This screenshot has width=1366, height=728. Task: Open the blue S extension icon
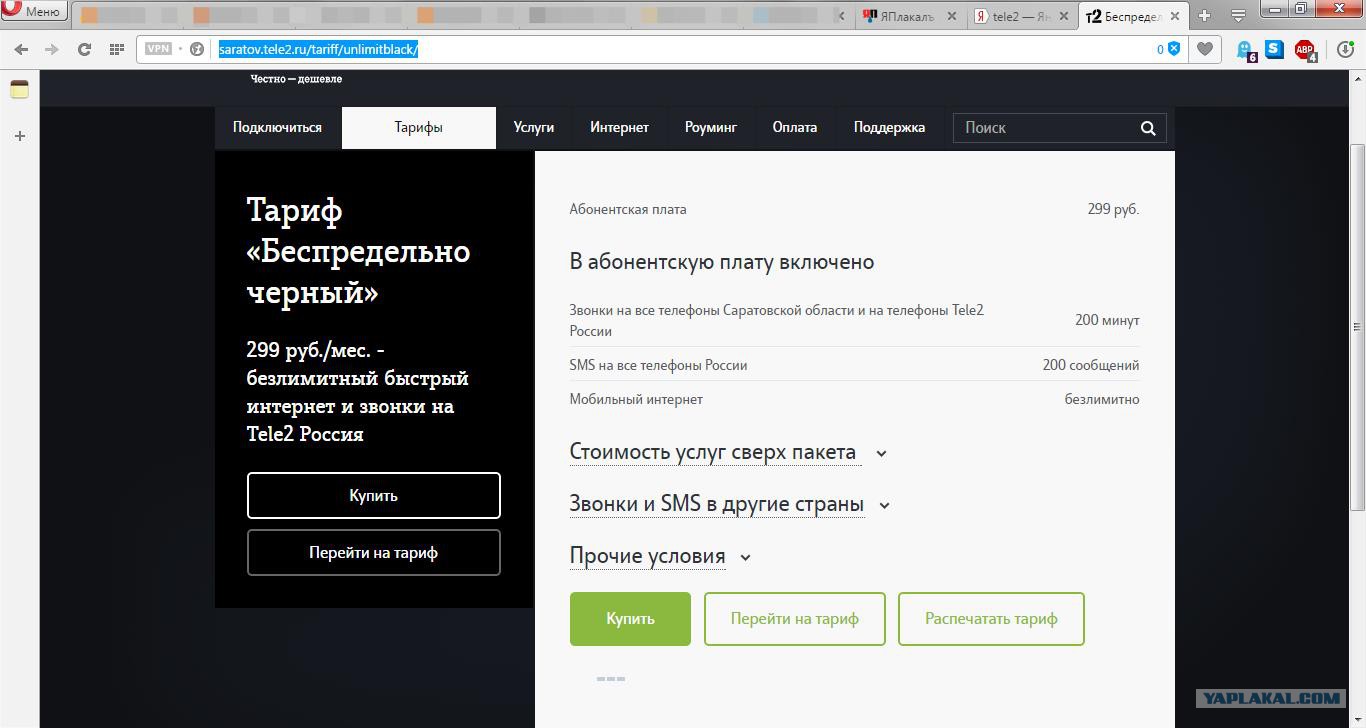click(x=1274, y=49)
